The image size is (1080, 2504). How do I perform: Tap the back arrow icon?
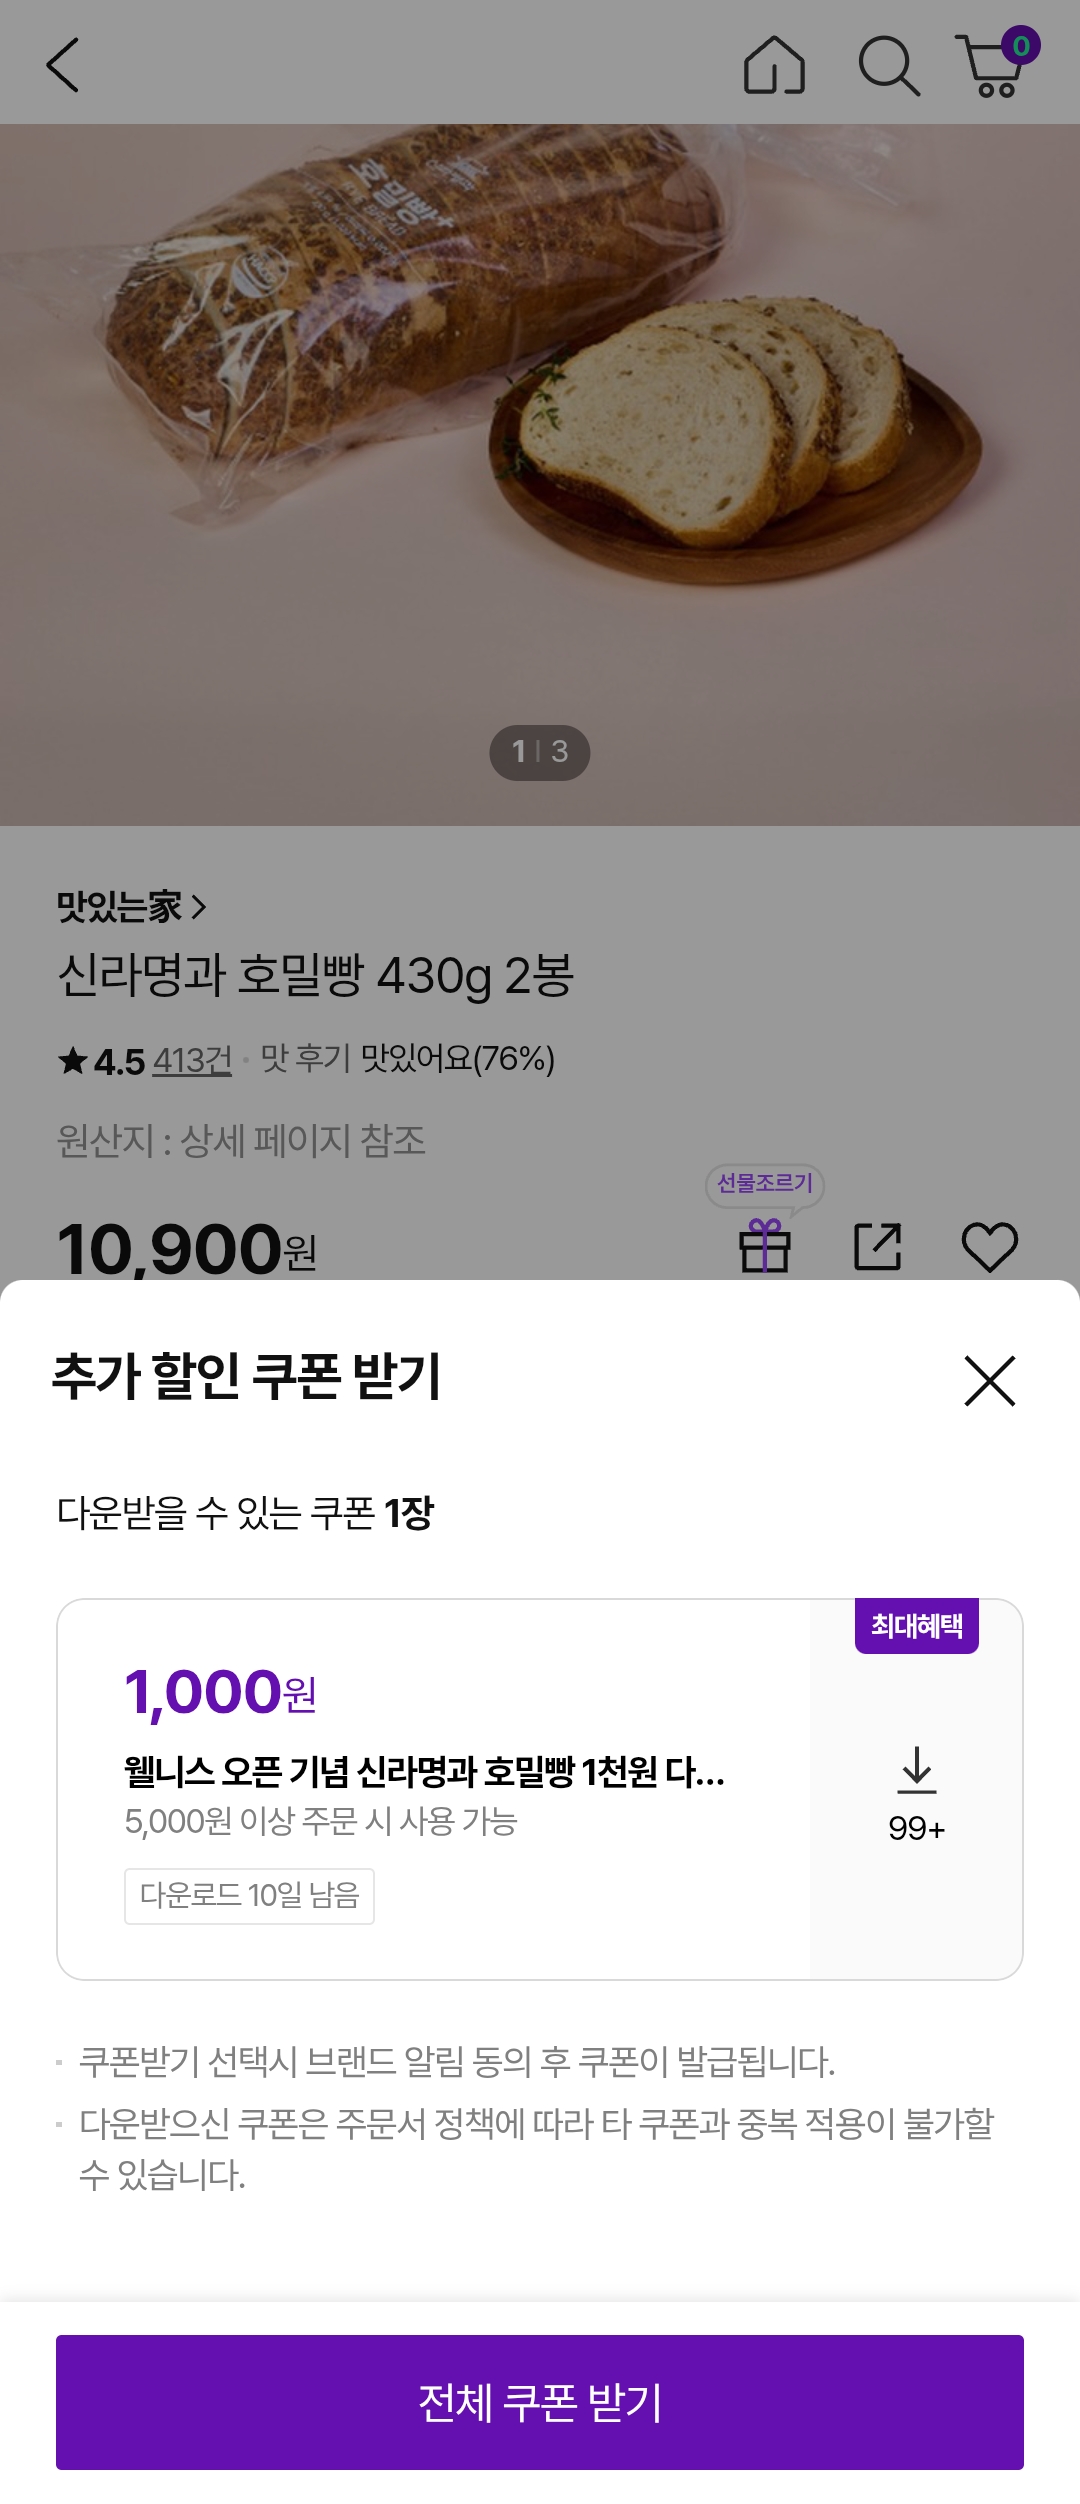pyautogui.click(x=63, y=66)
